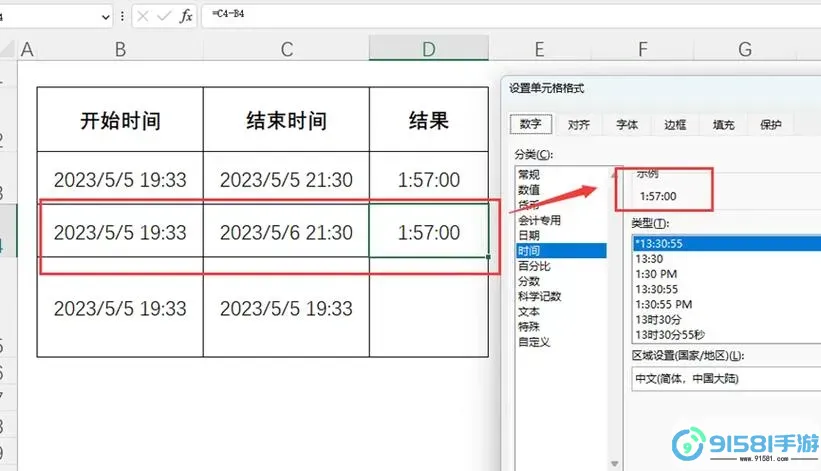Click the formula bar options dots
The height and width of the screenshot is (471, 821).
[x=122, y=16]
